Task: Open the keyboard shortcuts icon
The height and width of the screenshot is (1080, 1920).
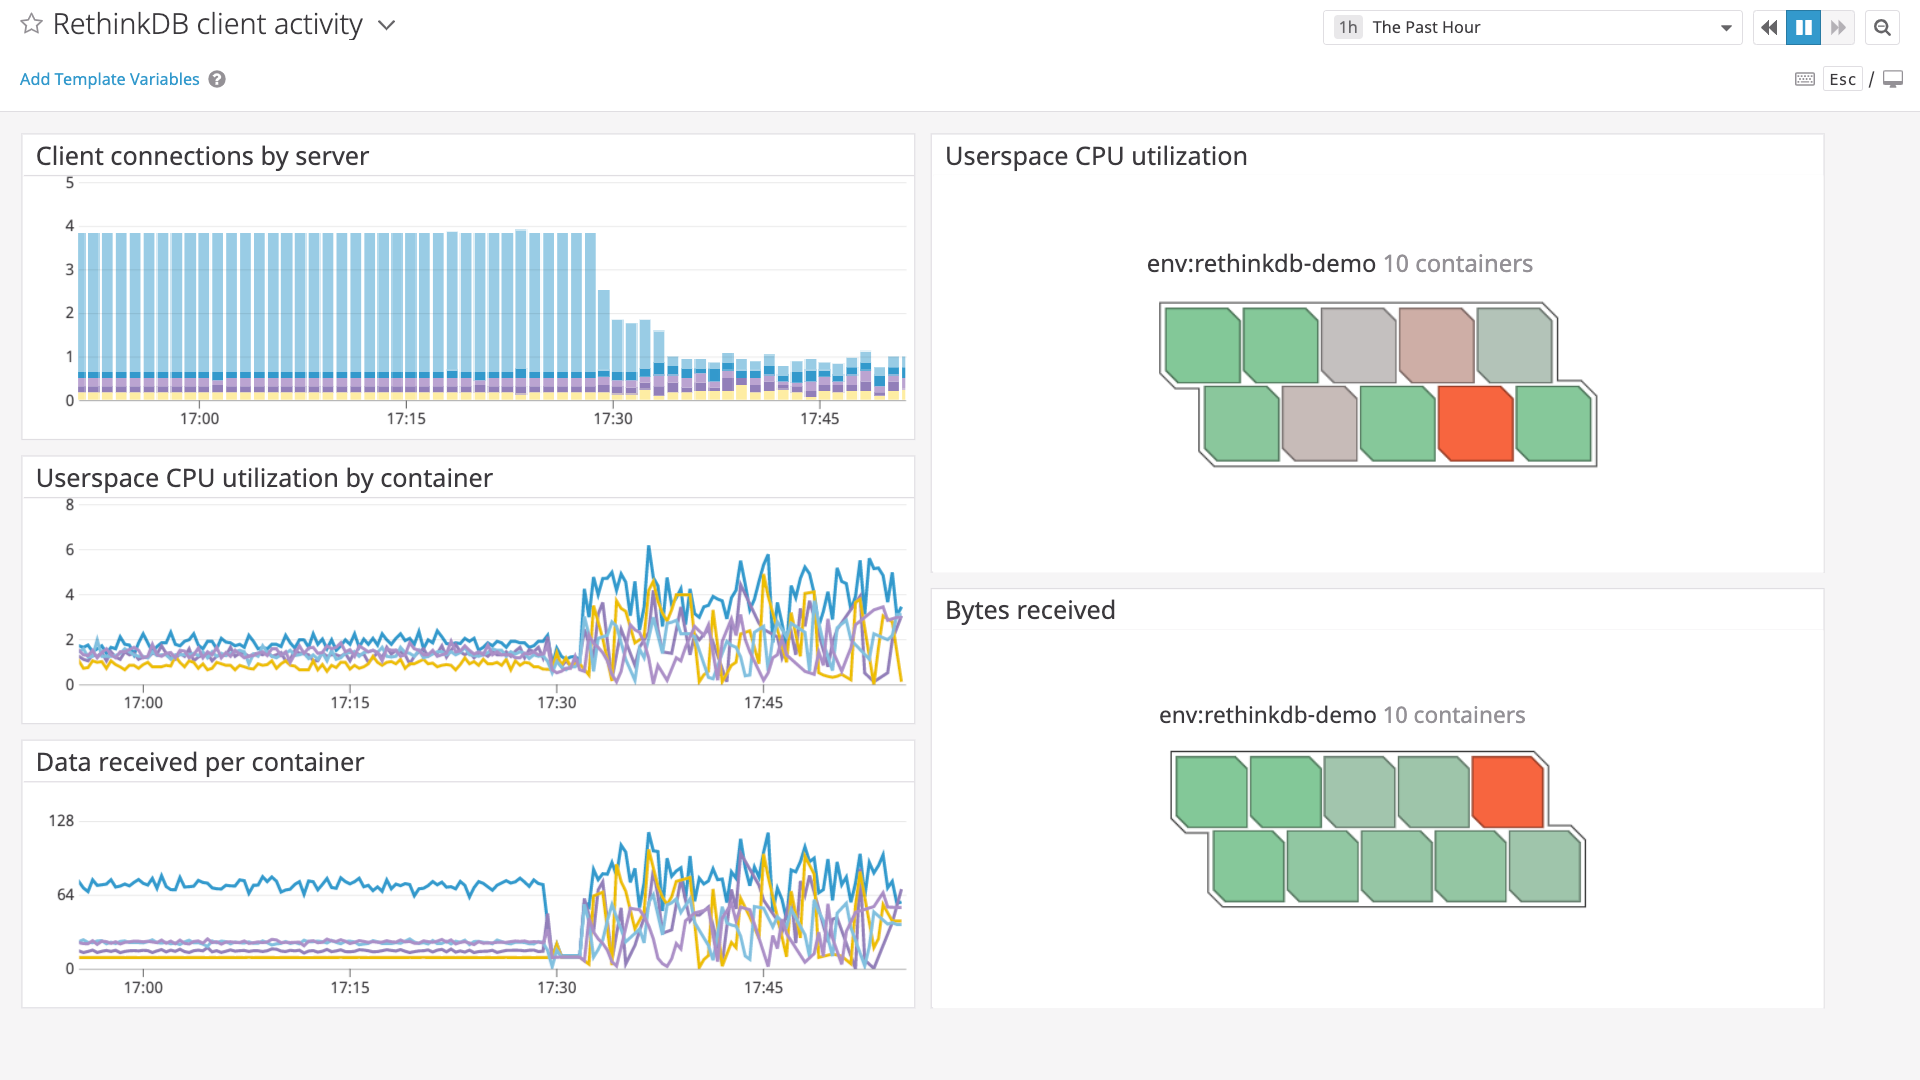Action: (1805, 78)
